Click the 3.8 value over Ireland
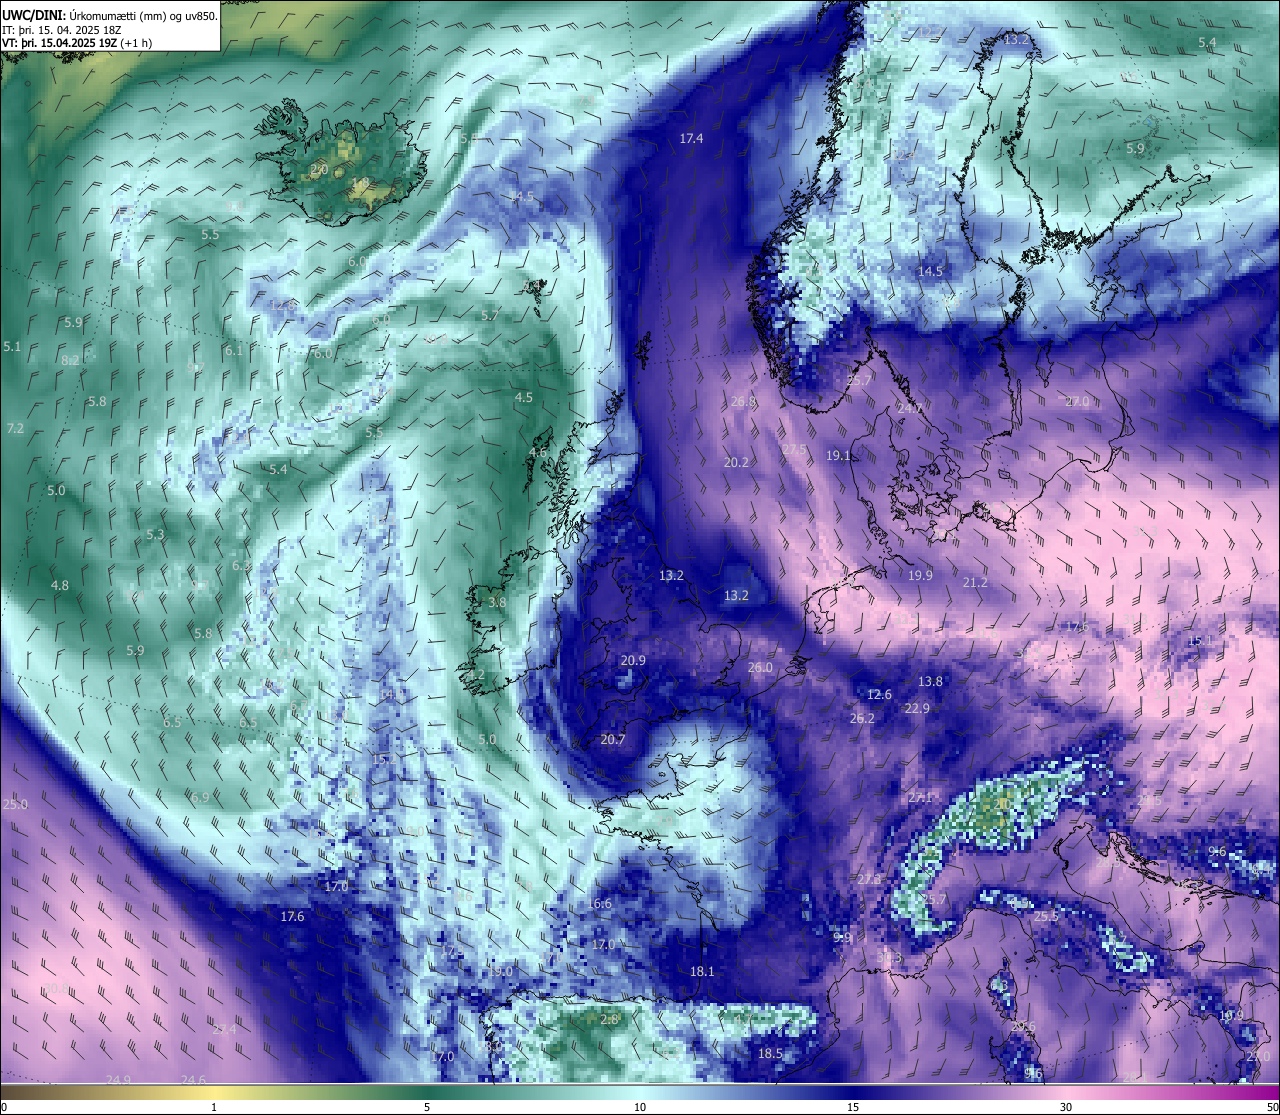Screen dimensions: 1280x1115 497,602
